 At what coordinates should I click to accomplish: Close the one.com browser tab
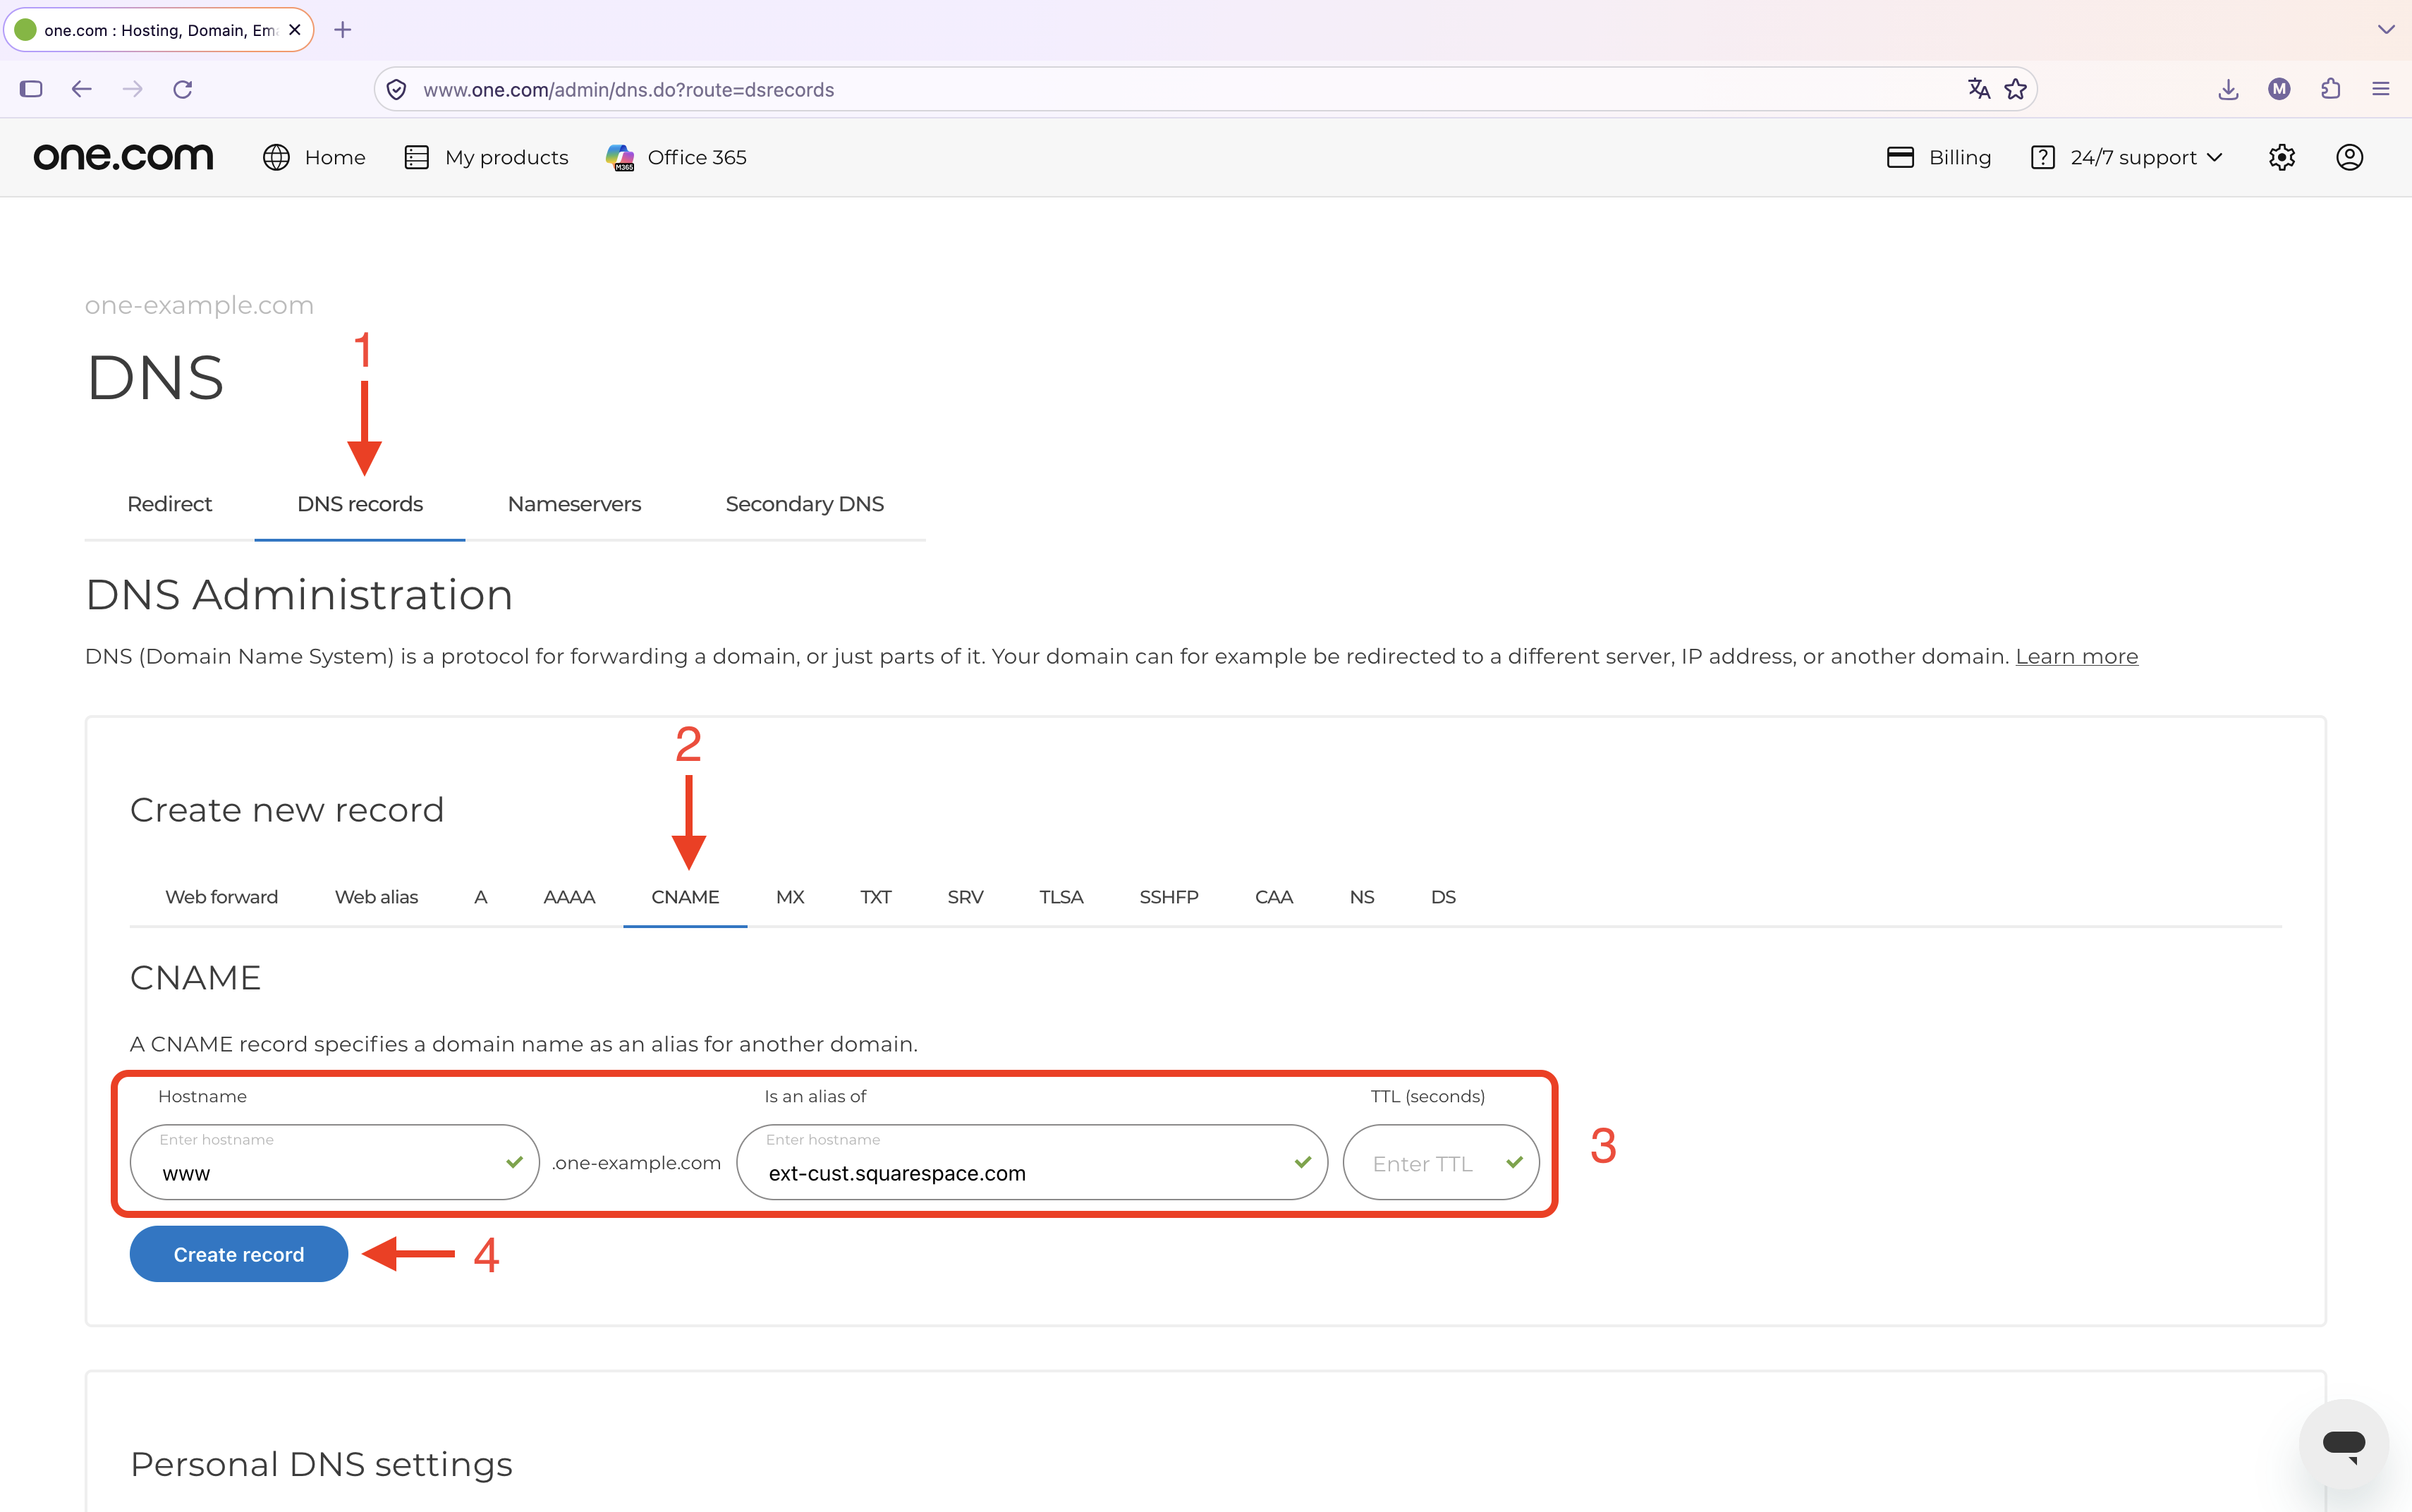(x=295, y=30)
